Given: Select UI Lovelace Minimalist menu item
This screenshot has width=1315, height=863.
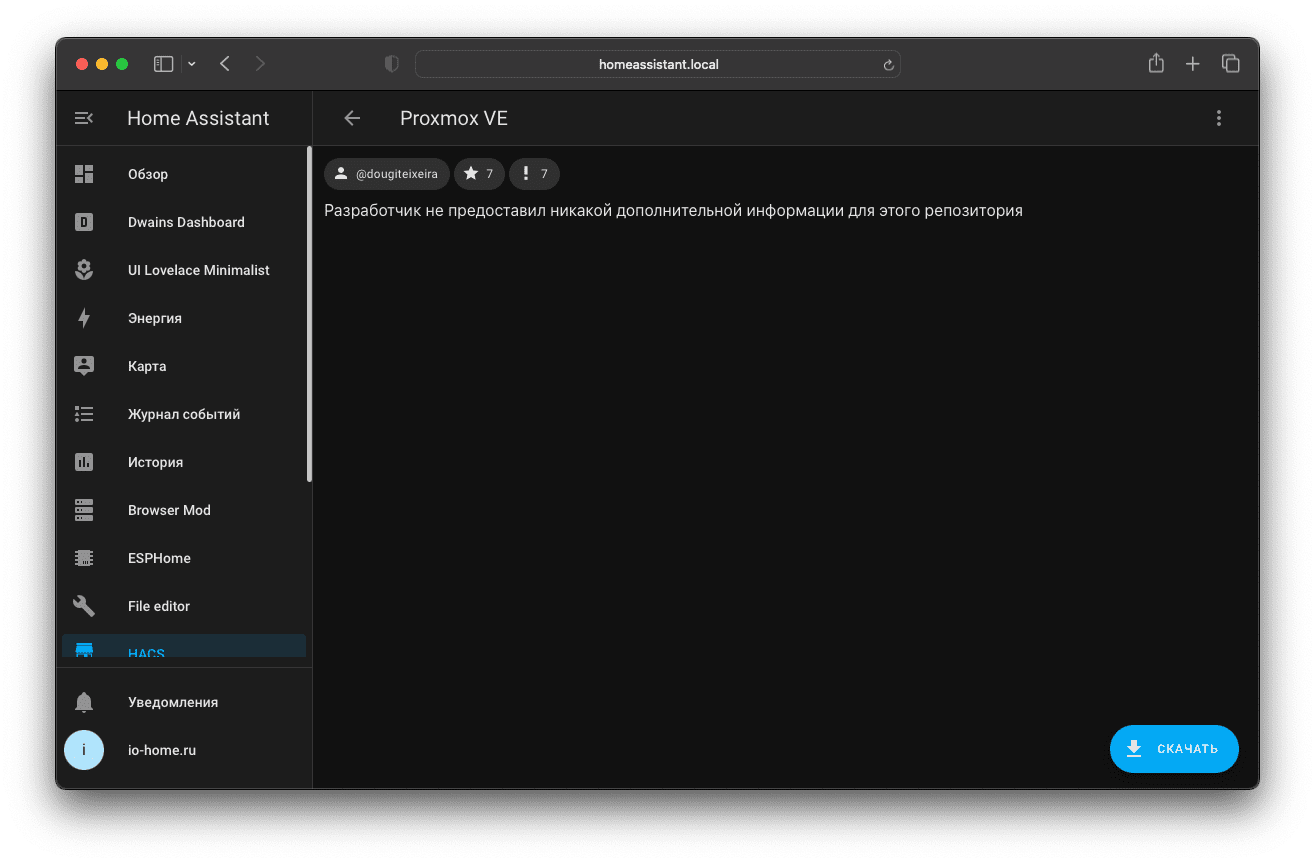Looking at the screenshot, I should (x=198, y=270).
